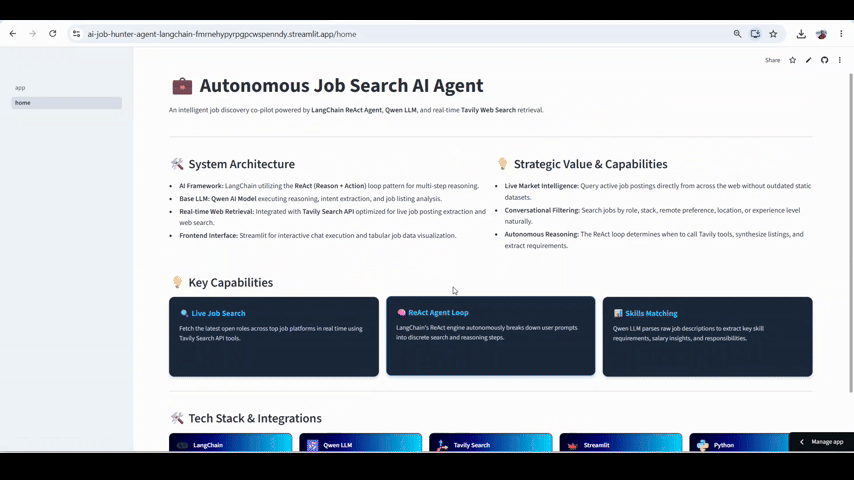The height and width of the screenshot is (480, 854).
Task: Click the Python badge logo icon
Action: click(703, 445)
